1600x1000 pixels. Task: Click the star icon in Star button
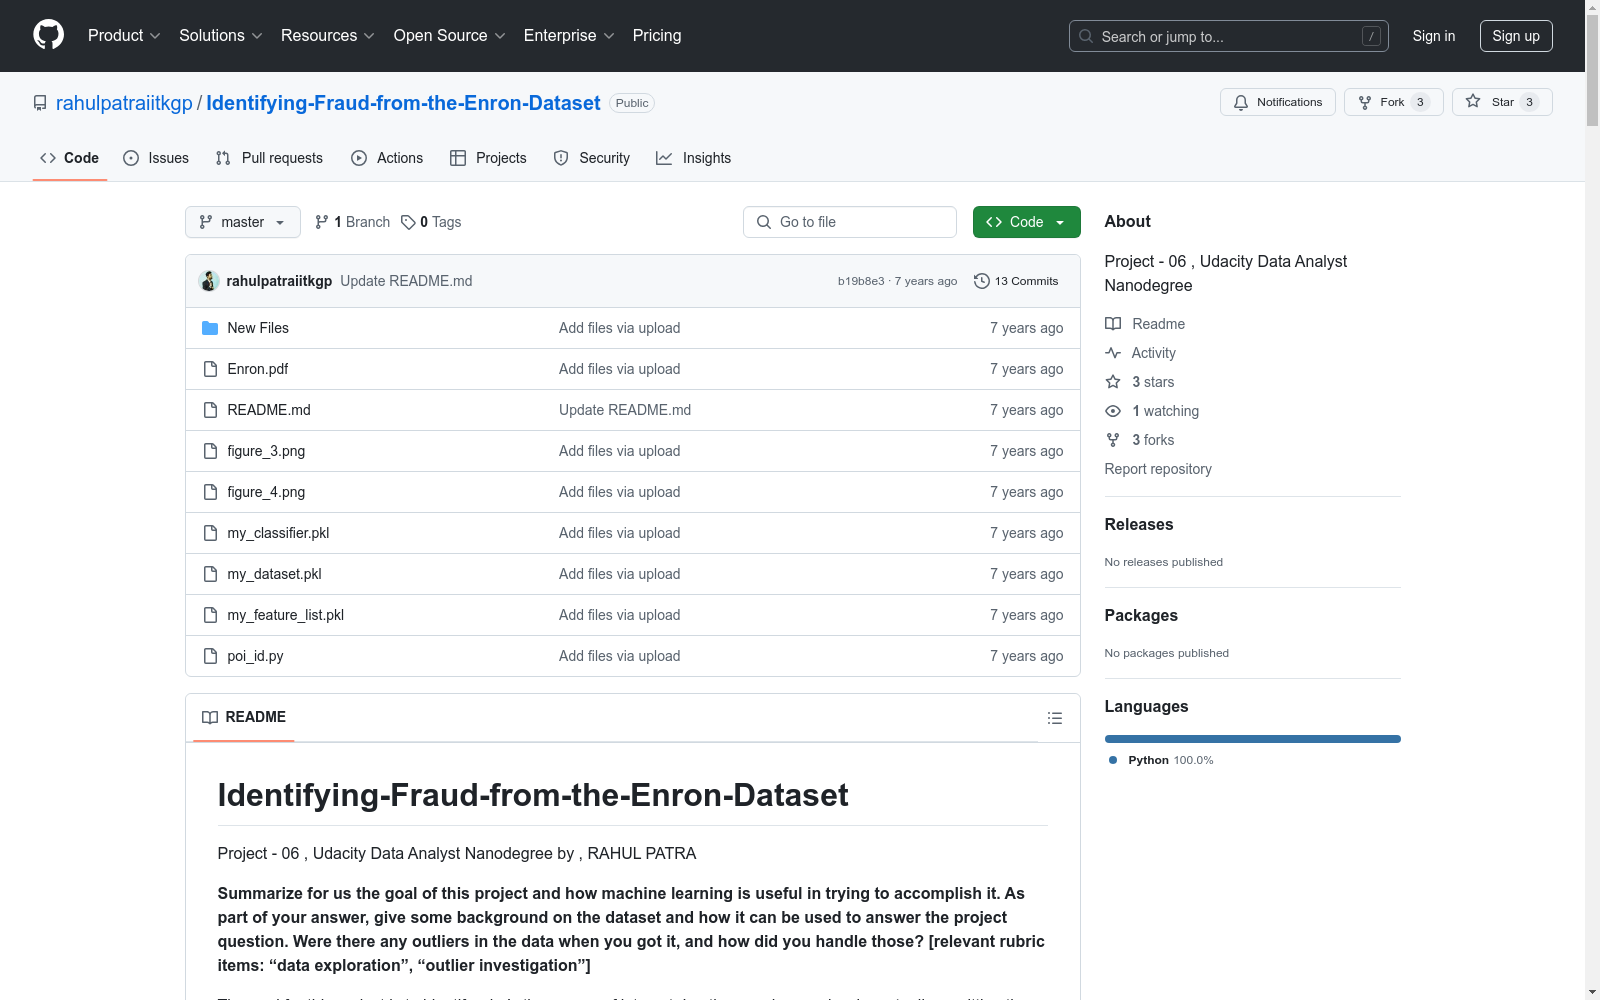pyautogui.click(x=1473, y=101)
